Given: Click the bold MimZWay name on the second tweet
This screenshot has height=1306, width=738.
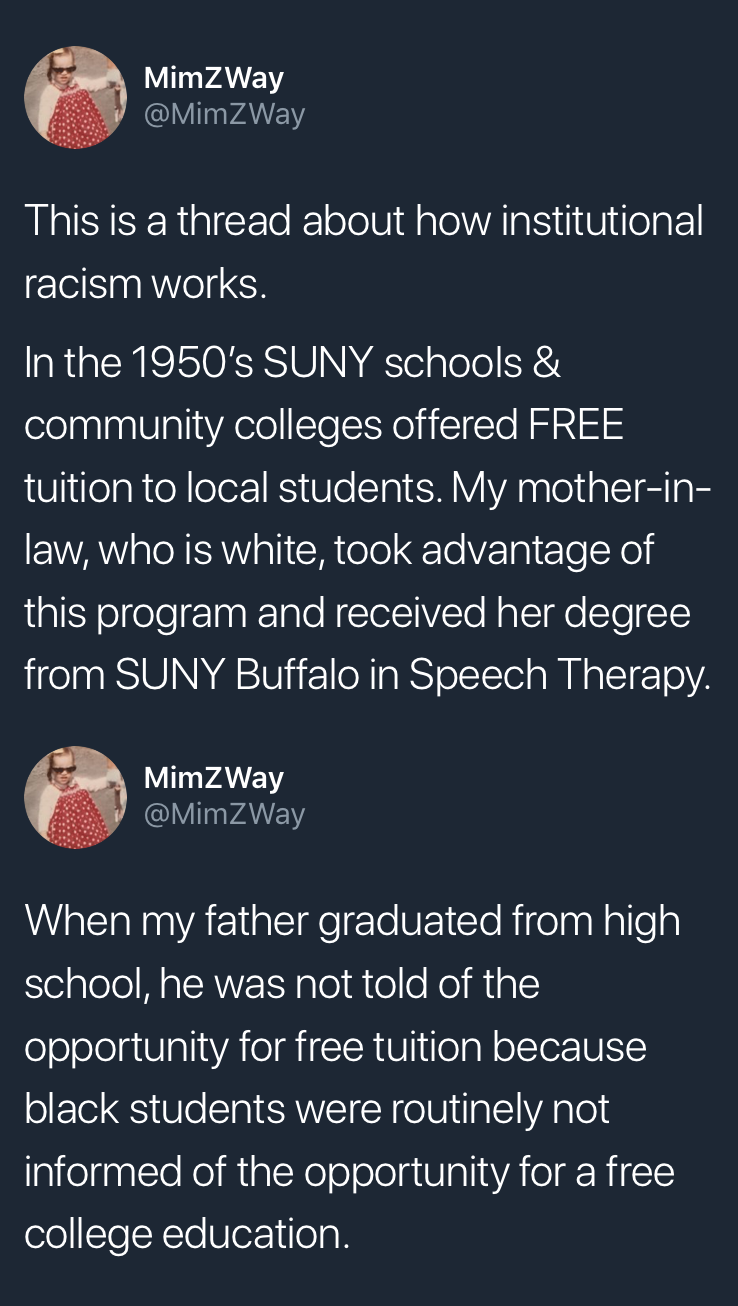Looking at the screenshot, I should pos(214,778).
